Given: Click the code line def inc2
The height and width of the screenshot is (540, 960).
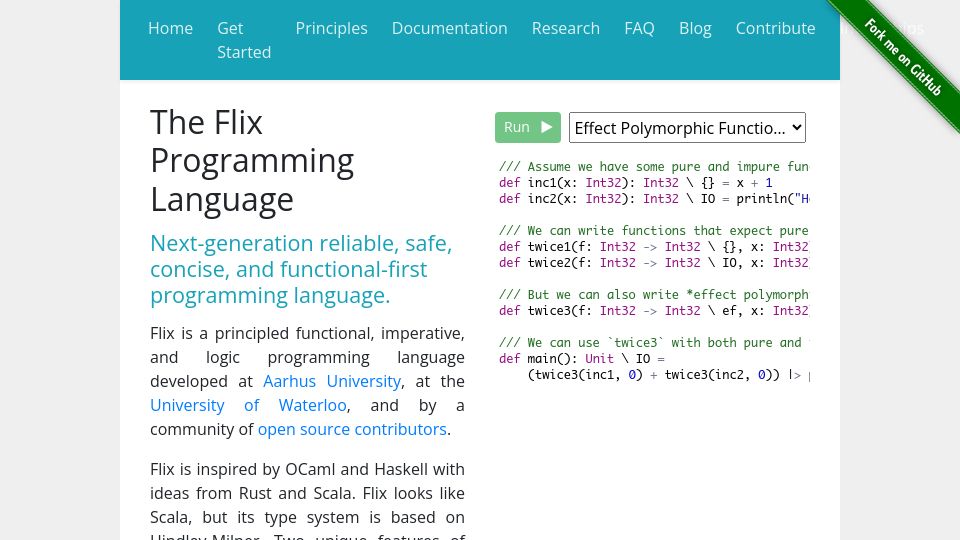Looking at the screenshot, I should [x=654, y=198].
